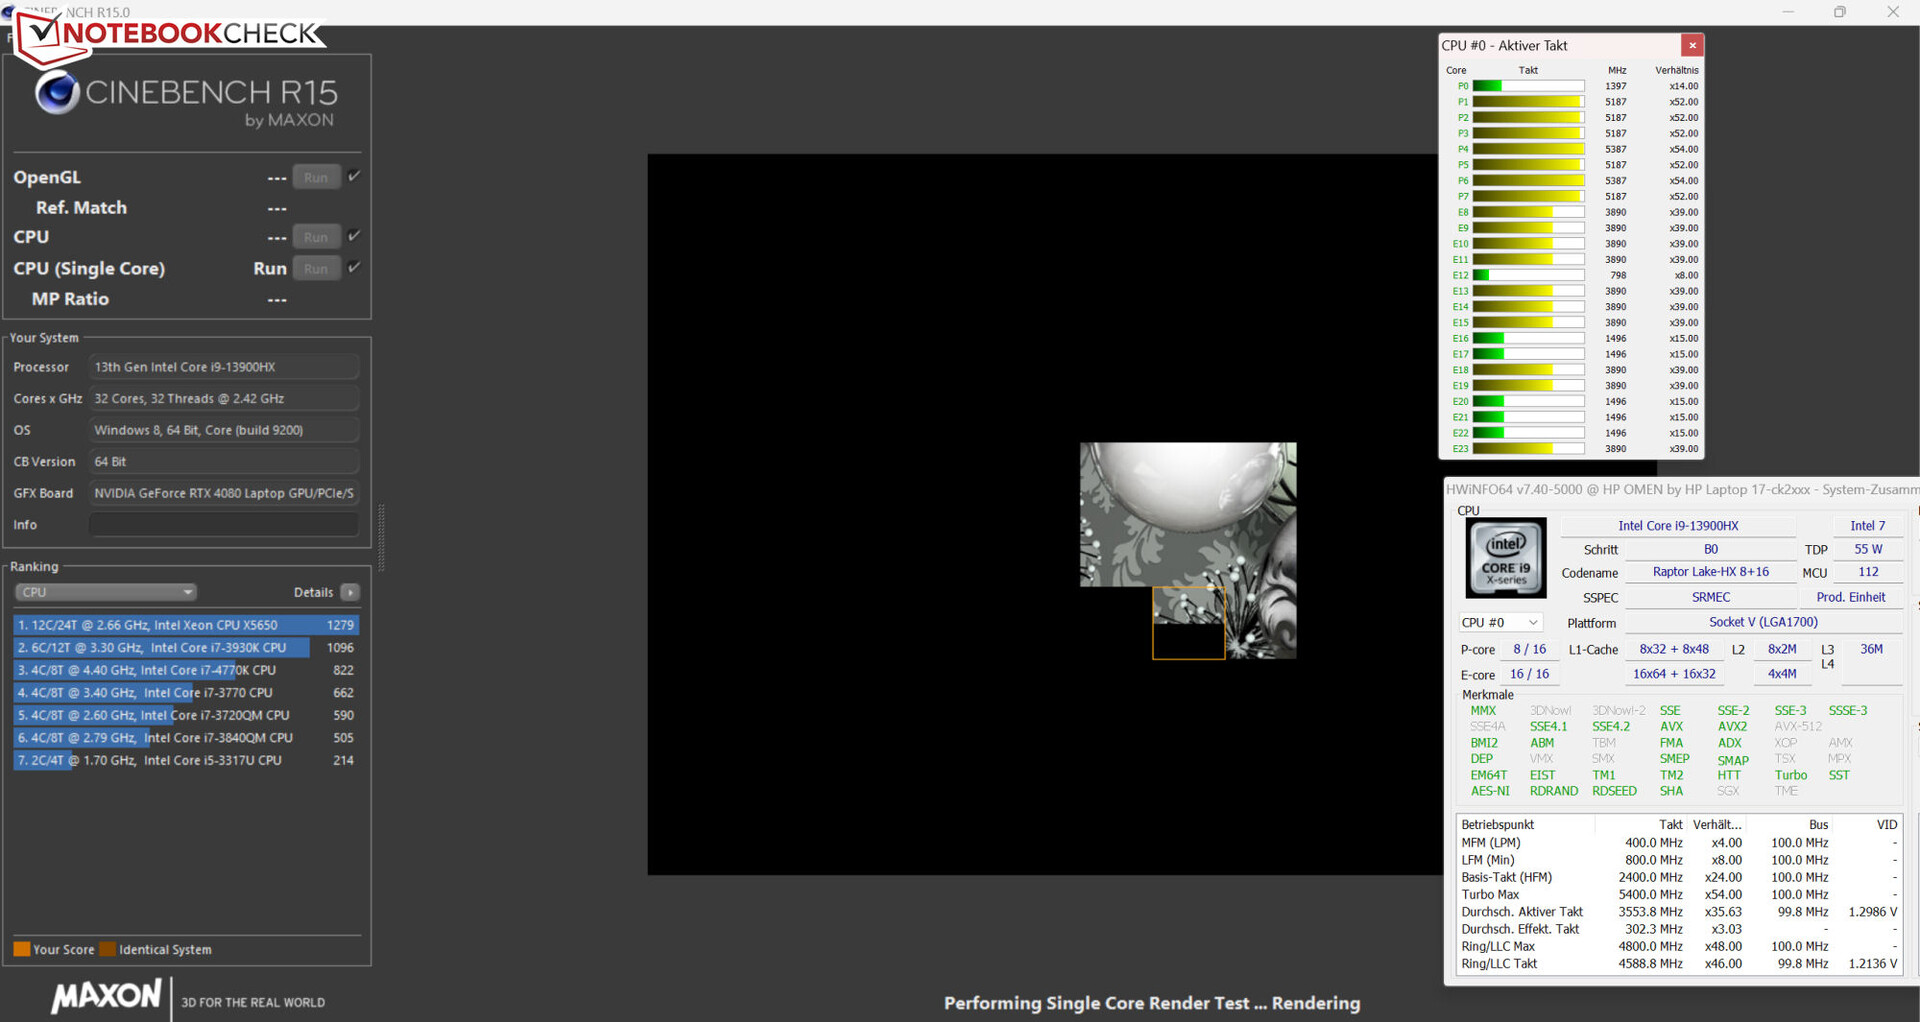
Task: Select ranking entry Intel Core i7-4770K
Action: (186, 670)
